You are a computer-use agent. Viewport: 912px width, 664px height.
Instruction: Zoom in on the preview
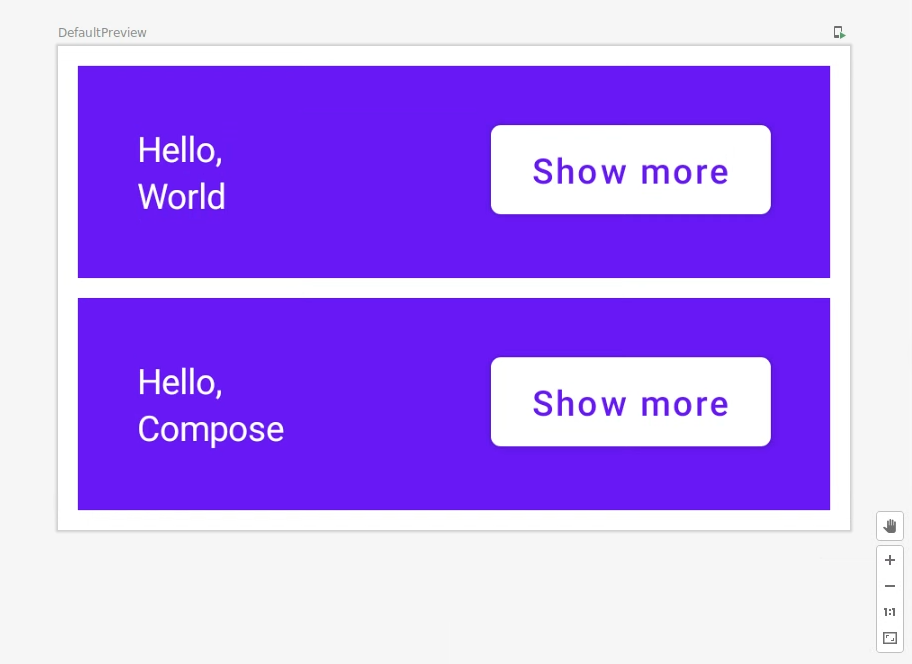[889, 560]
